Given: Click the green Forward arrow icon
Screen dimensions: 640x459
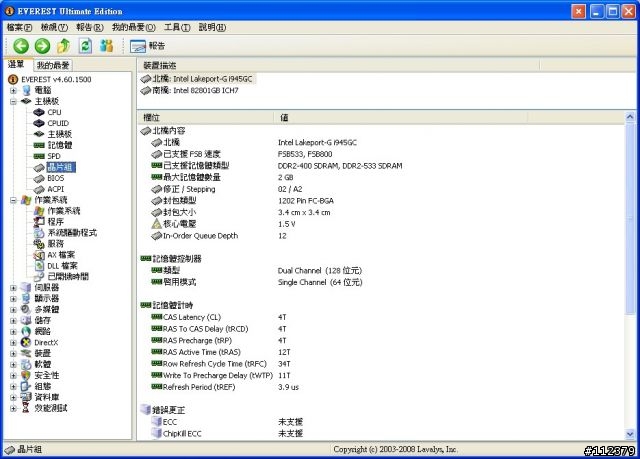Looking at the screenshot, I should [42, 46].
